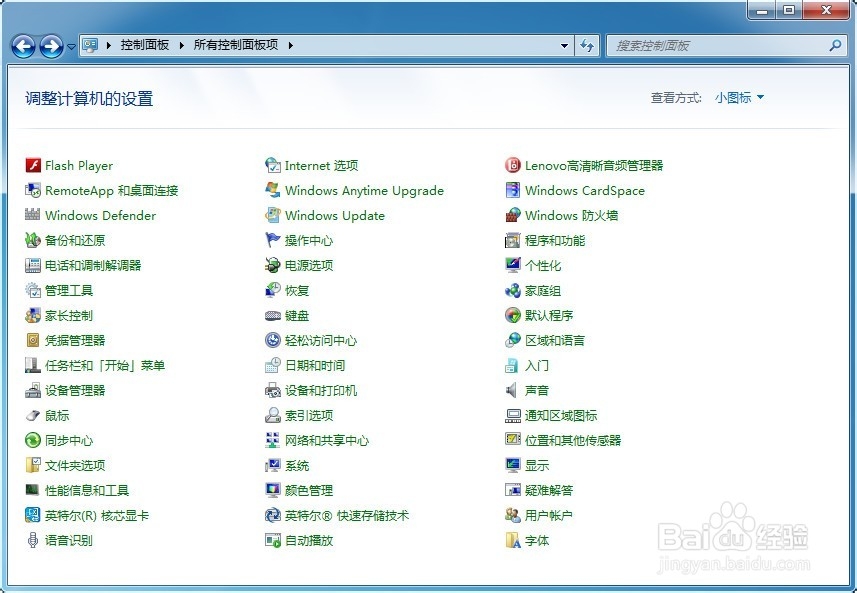Refresh the page with the refresh button

pos(588,45)
